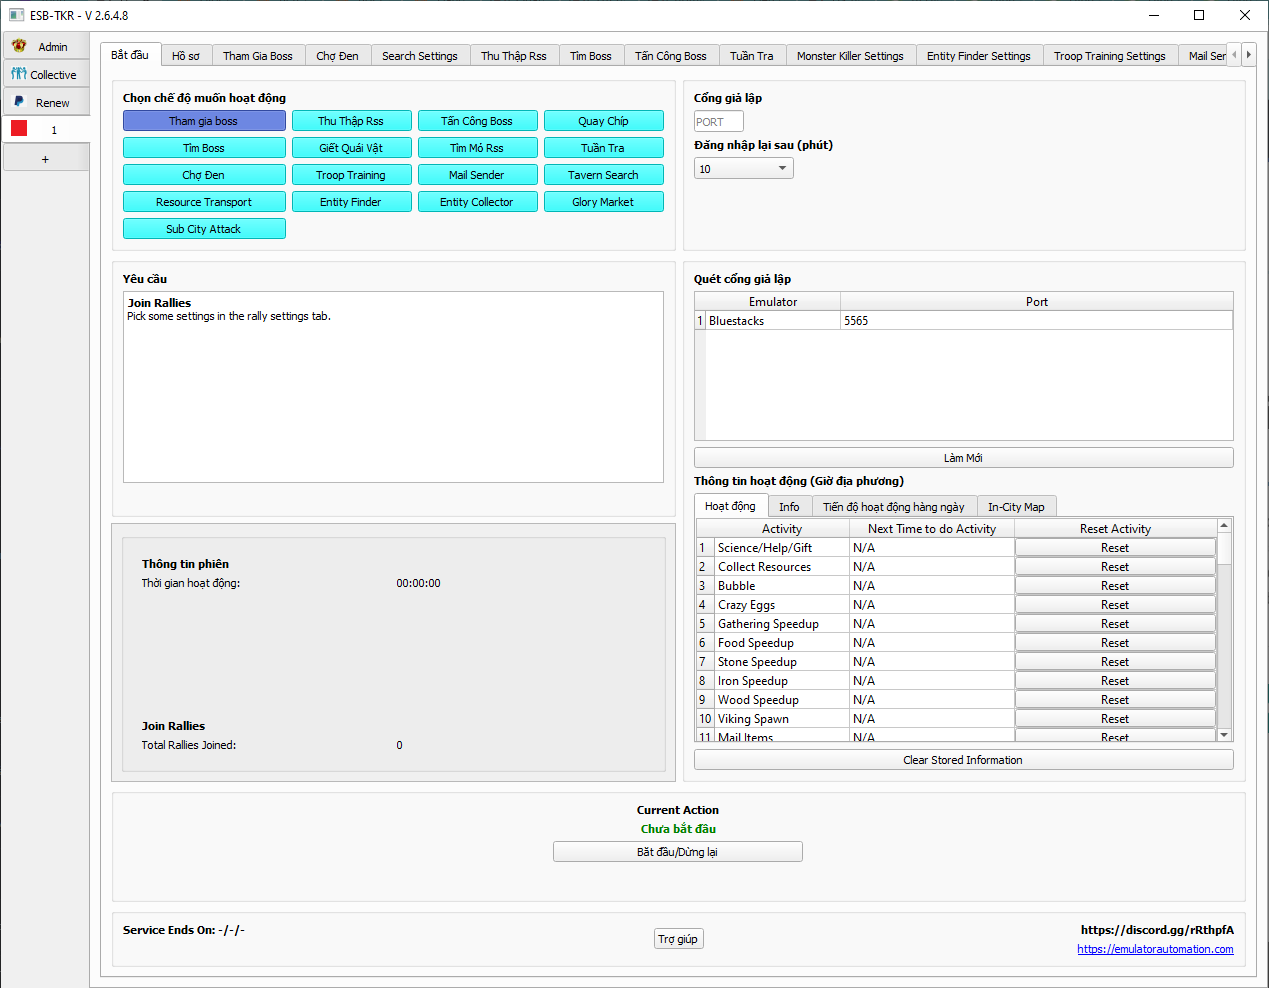Toggle the Tìm Boss mode button
1269x988 pixels.
pos(204,148)
